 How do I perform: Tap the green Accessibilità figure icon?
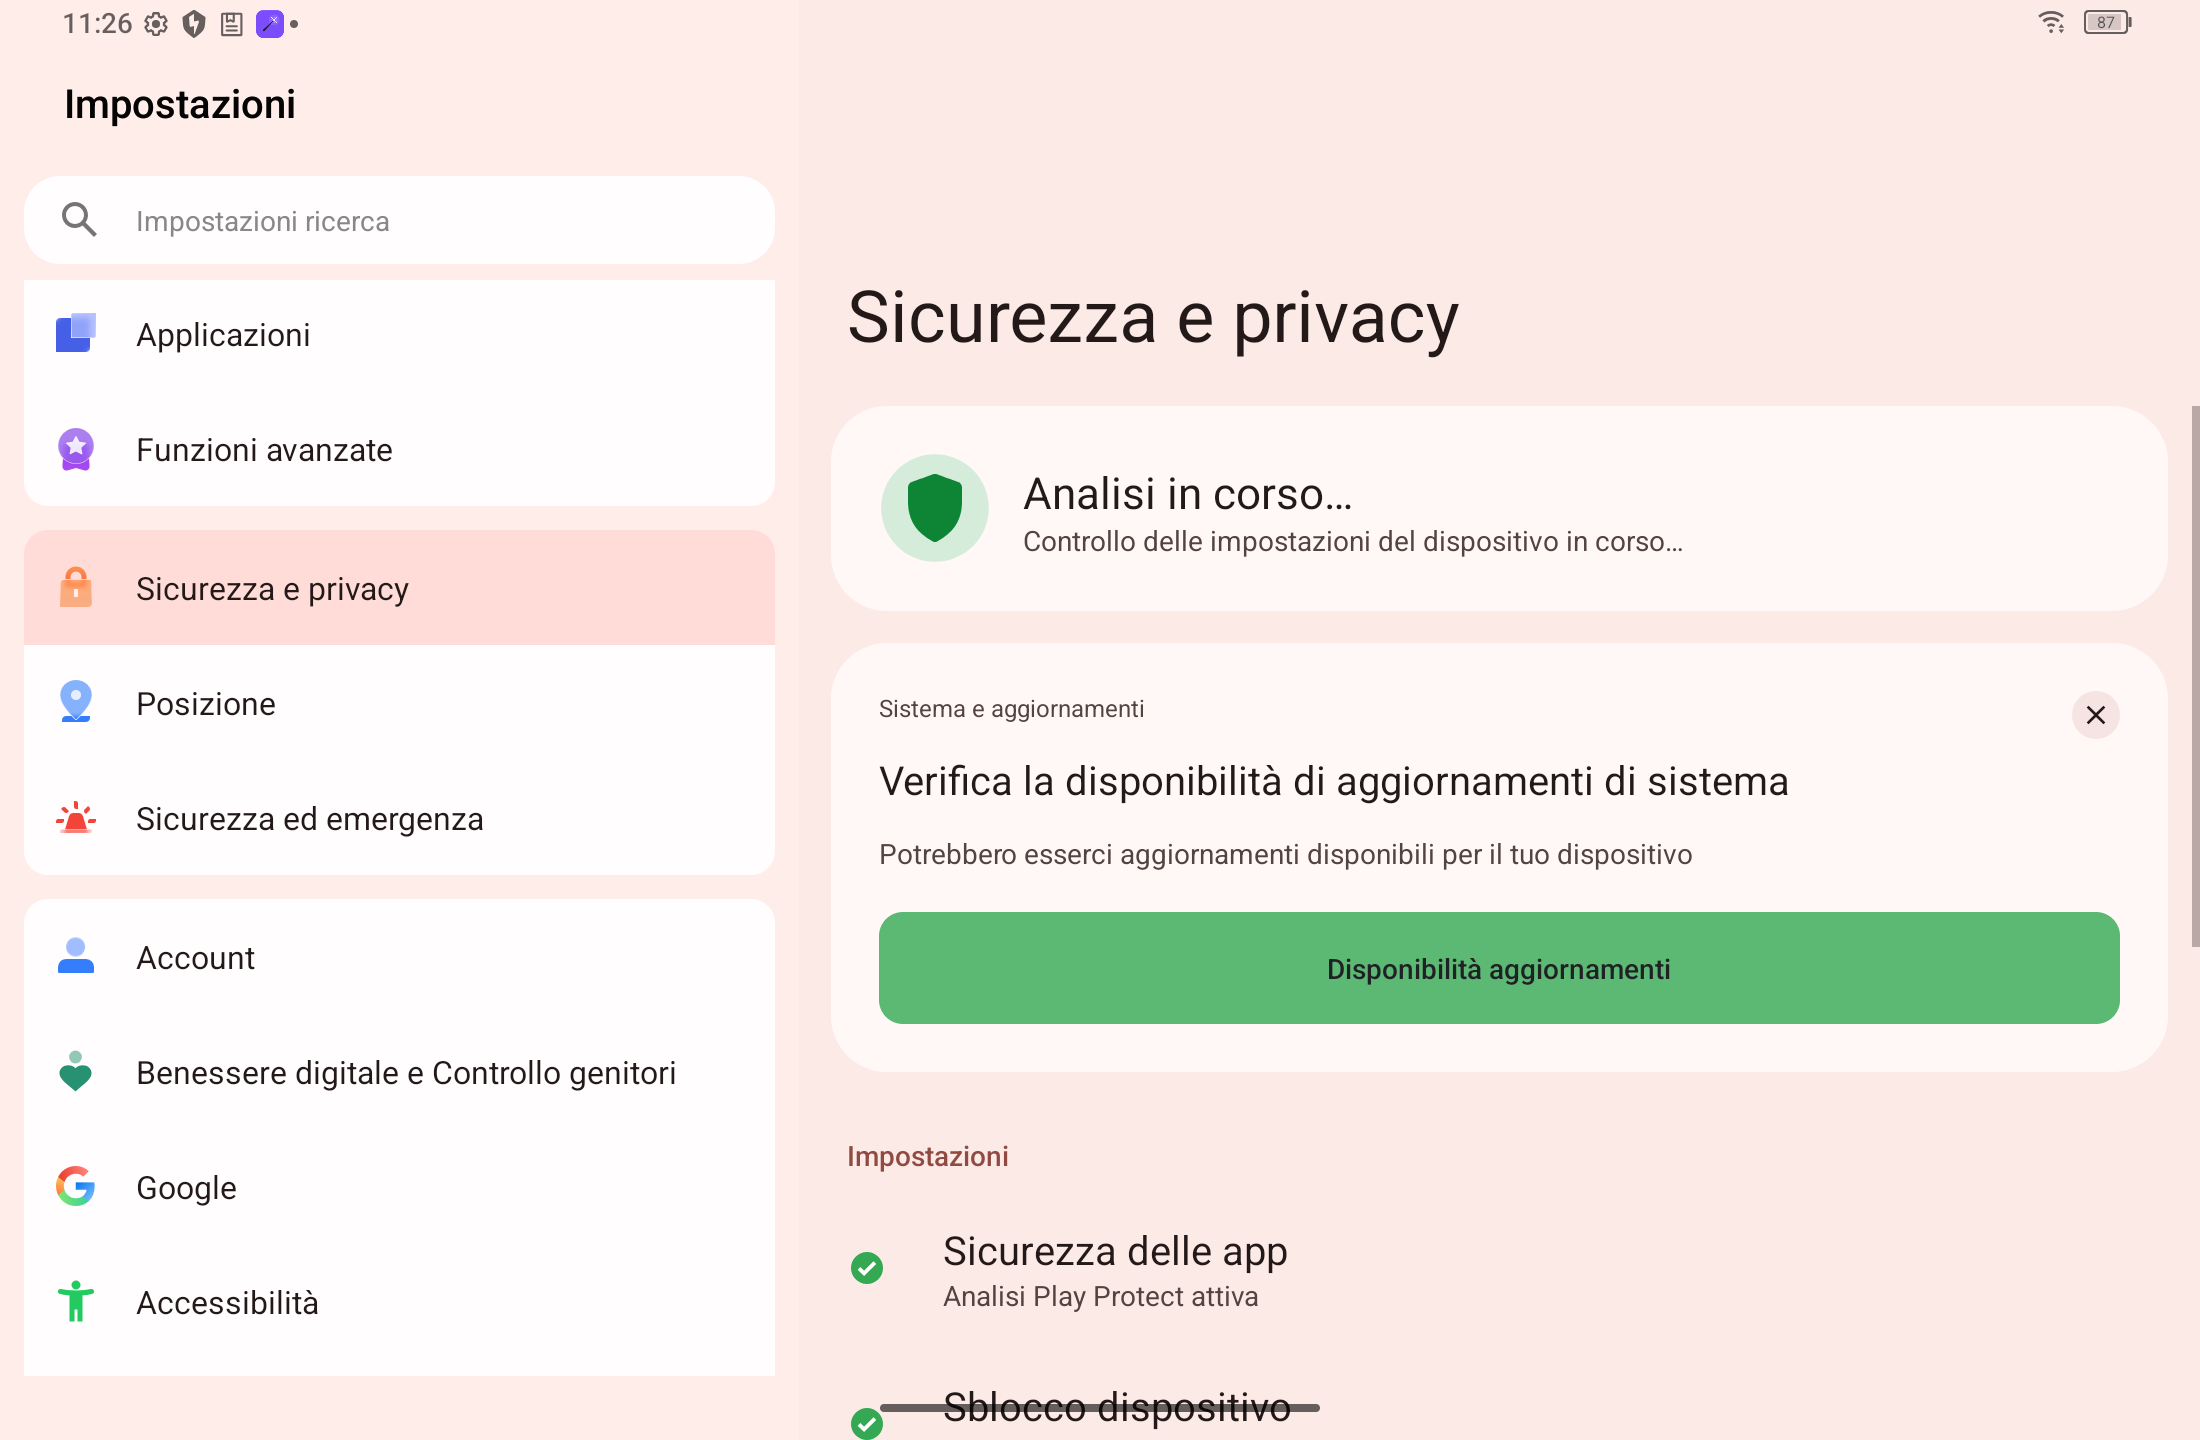[x=76, y=1301]
